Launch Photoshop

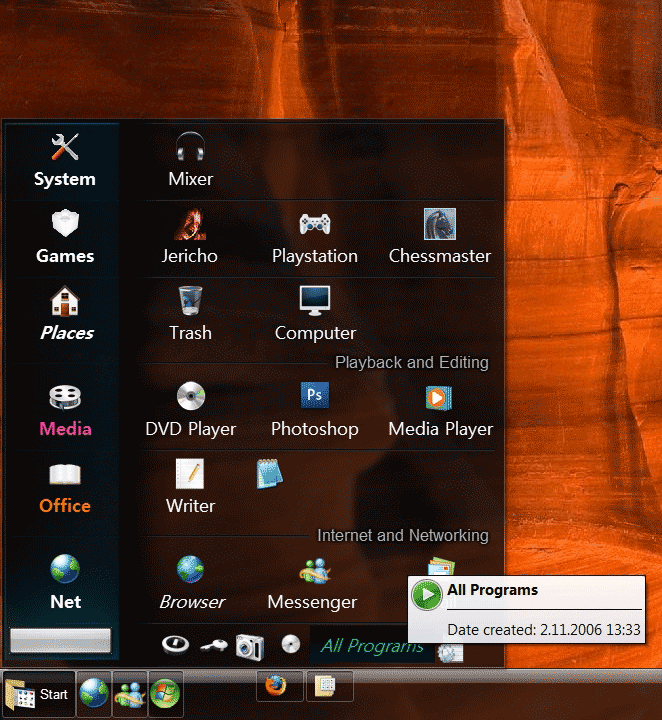[x=315, y=398]
